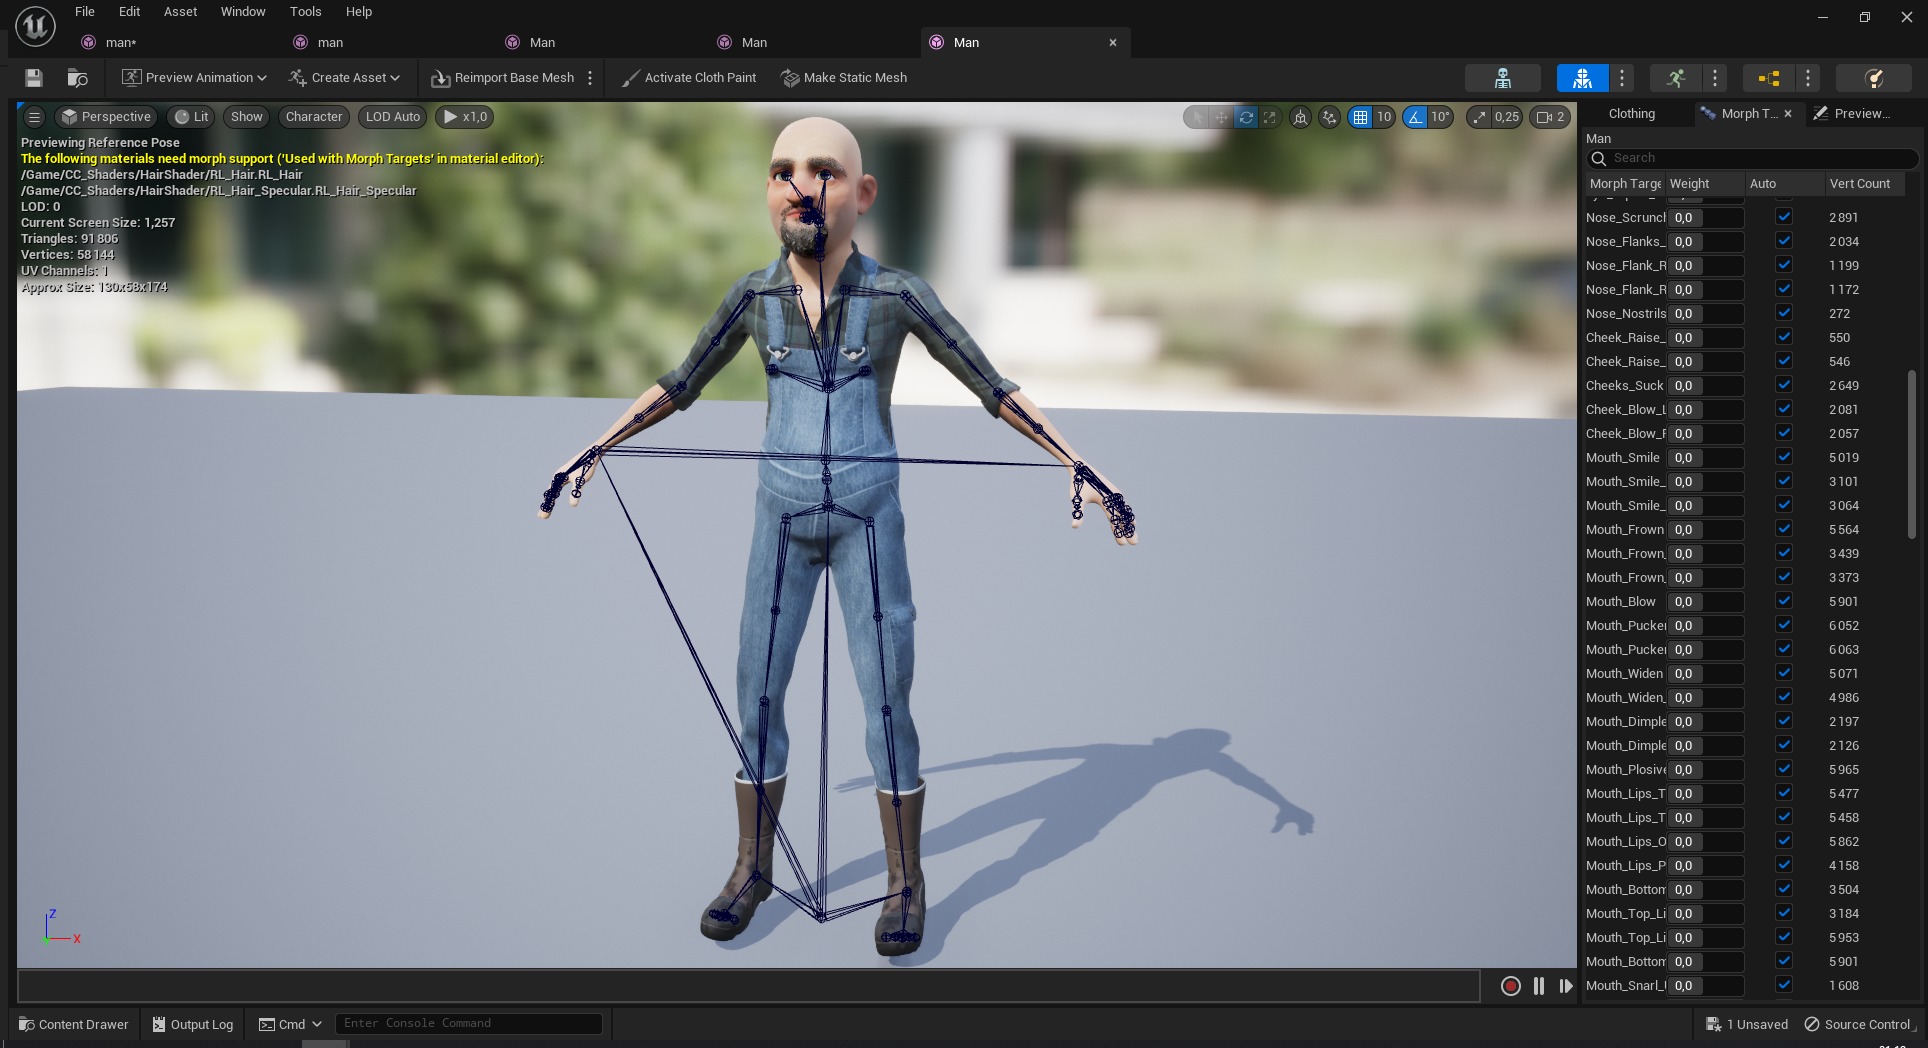Uncheck Auto for Cheeks_Suck morph target

click(x=1784, y=385)
